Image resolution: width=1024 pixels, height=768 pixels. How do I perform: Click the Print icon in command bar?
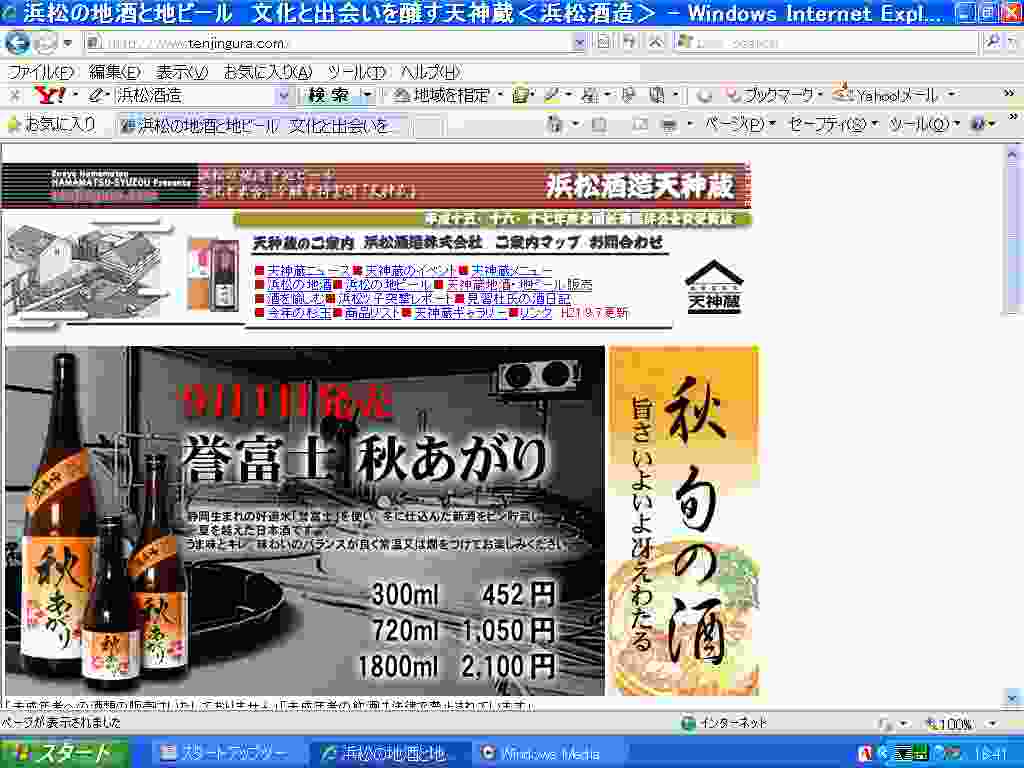pyautogui.click(x=668, y=124)
